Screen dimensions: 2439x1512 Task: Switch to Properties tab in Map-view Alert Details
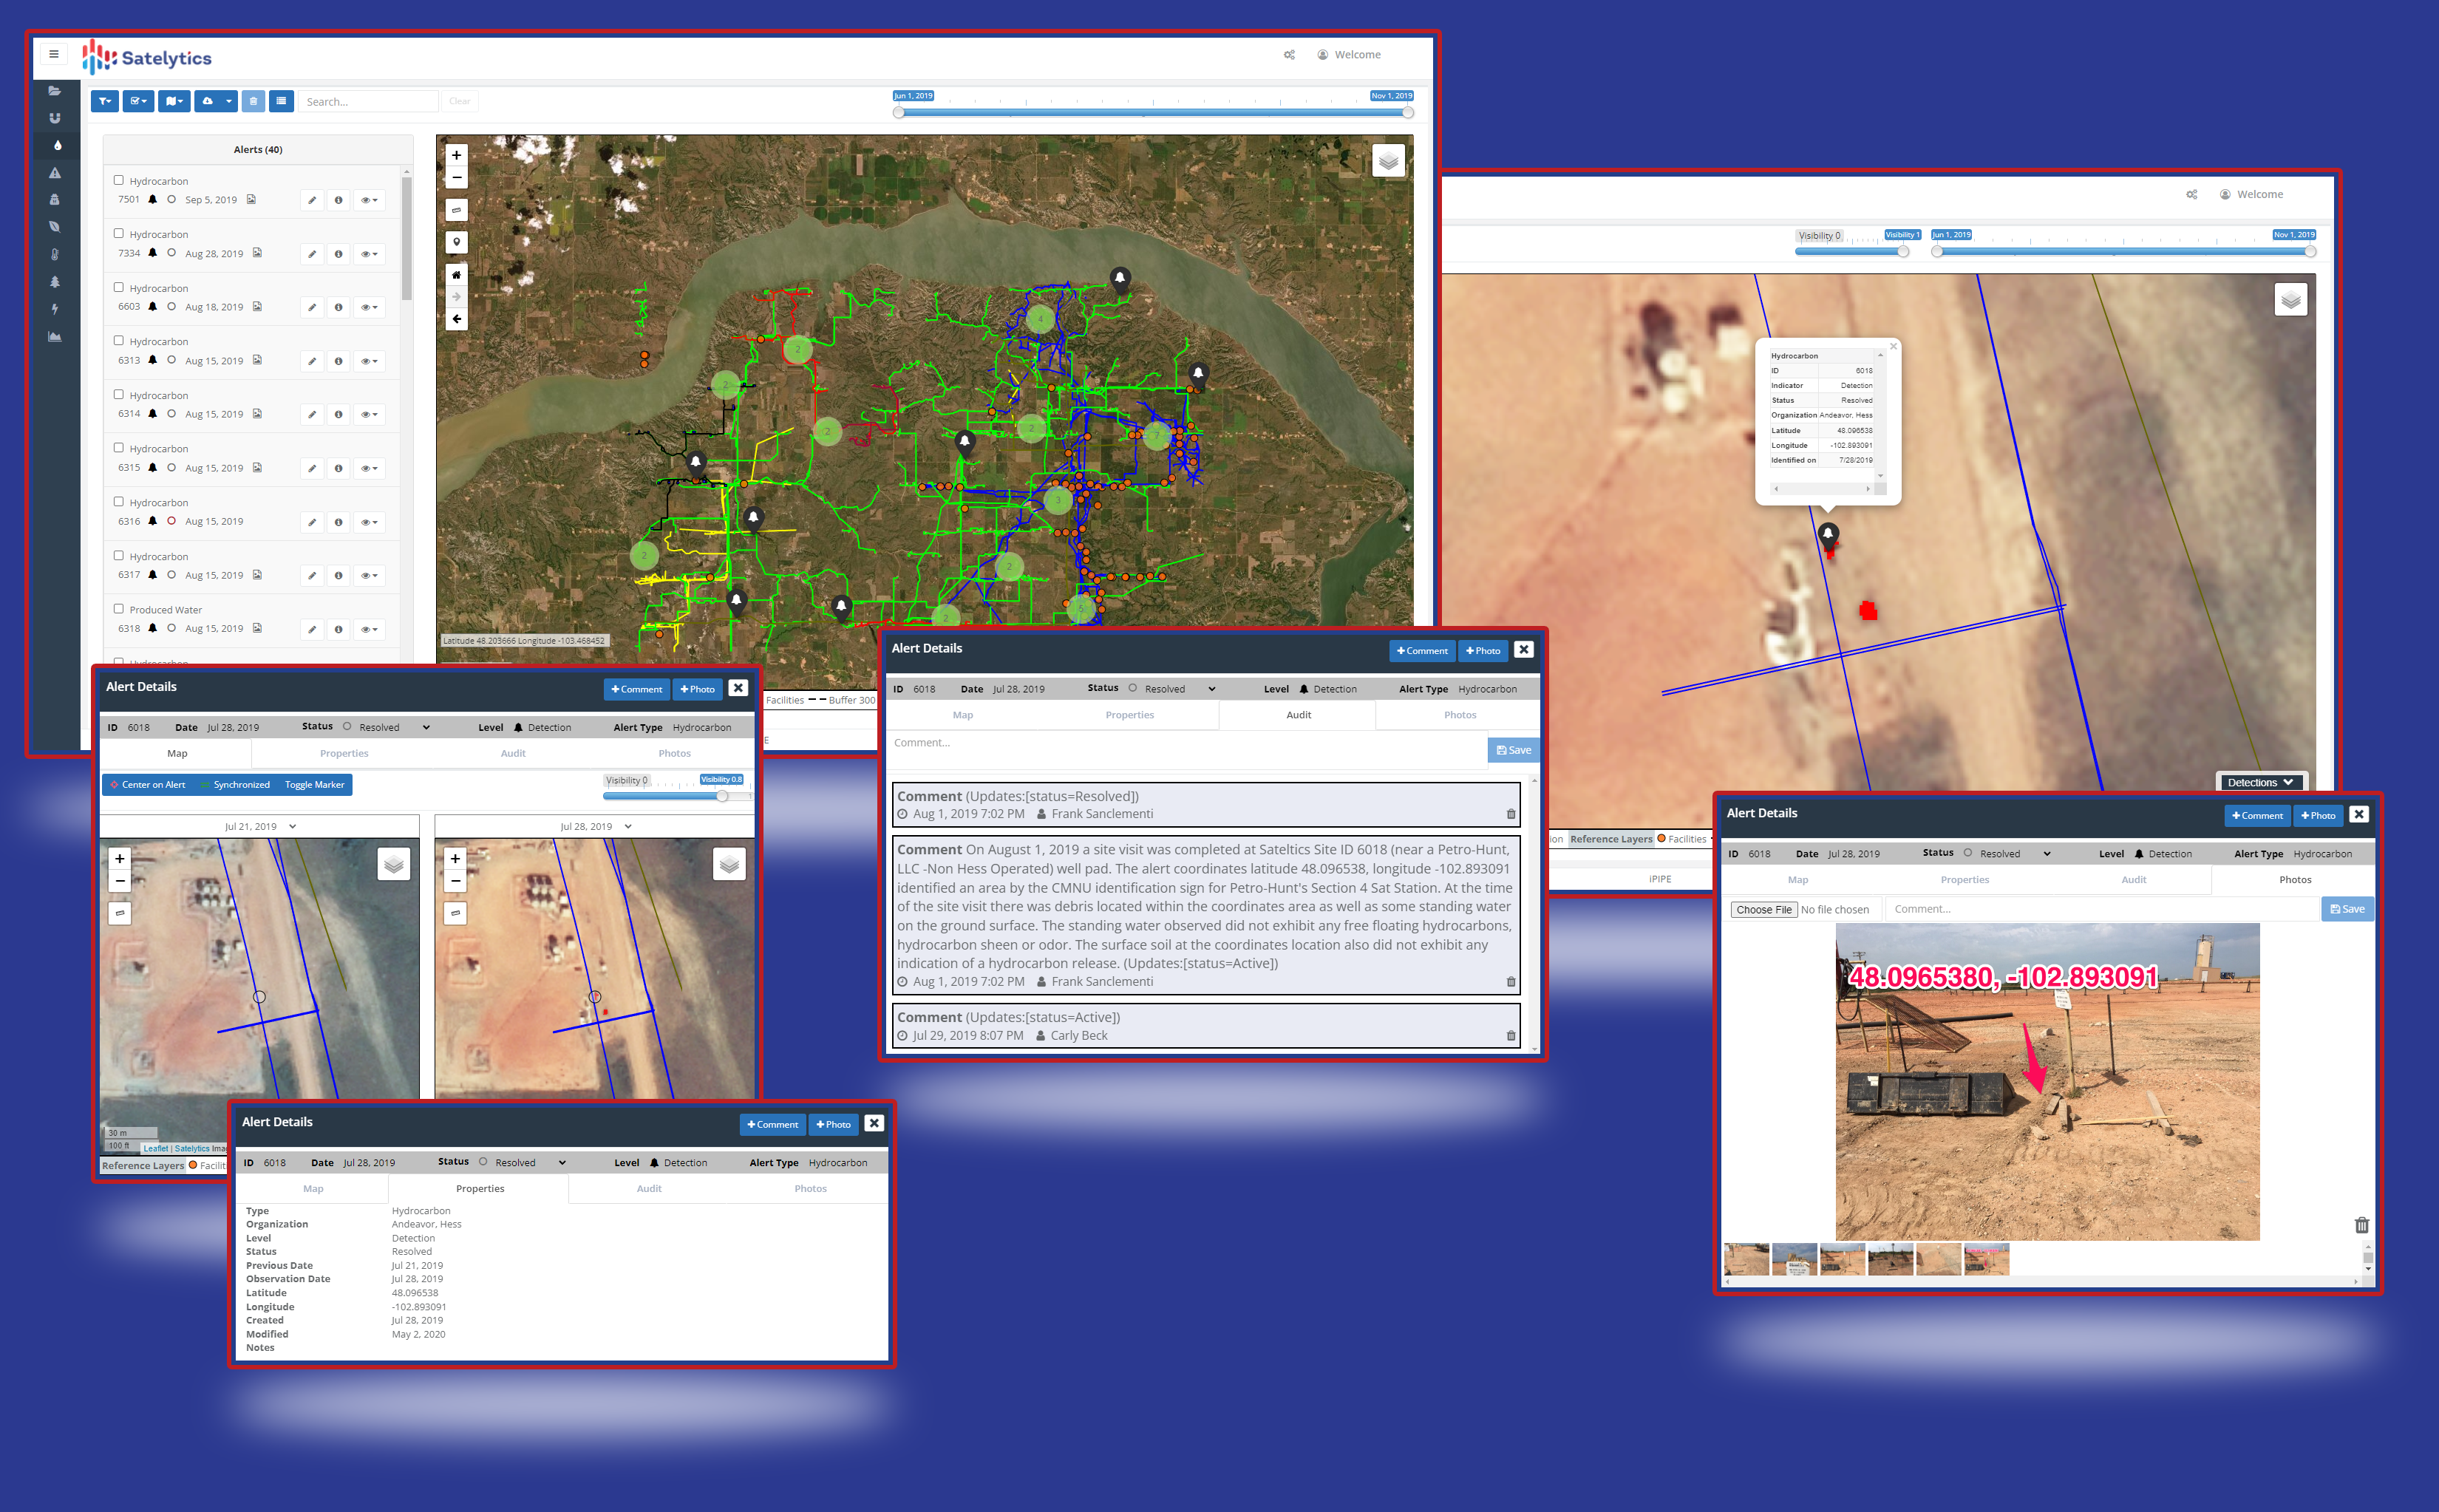tap(344, 753)
